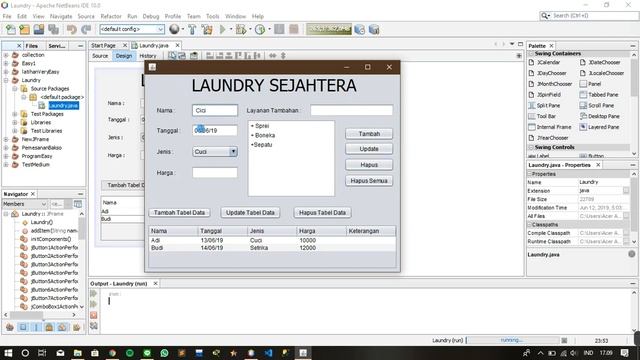Click the New Project toolbar icon
This screenshot has height=360, width=640.
pos(24,29)
